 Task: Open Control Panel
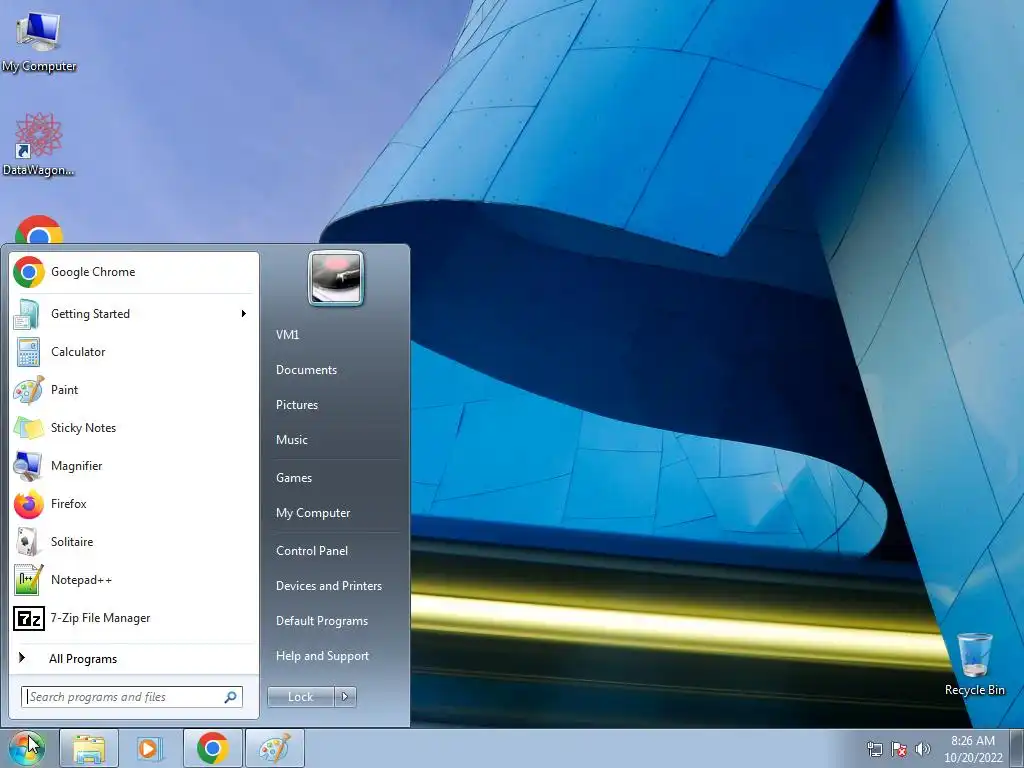312,551
